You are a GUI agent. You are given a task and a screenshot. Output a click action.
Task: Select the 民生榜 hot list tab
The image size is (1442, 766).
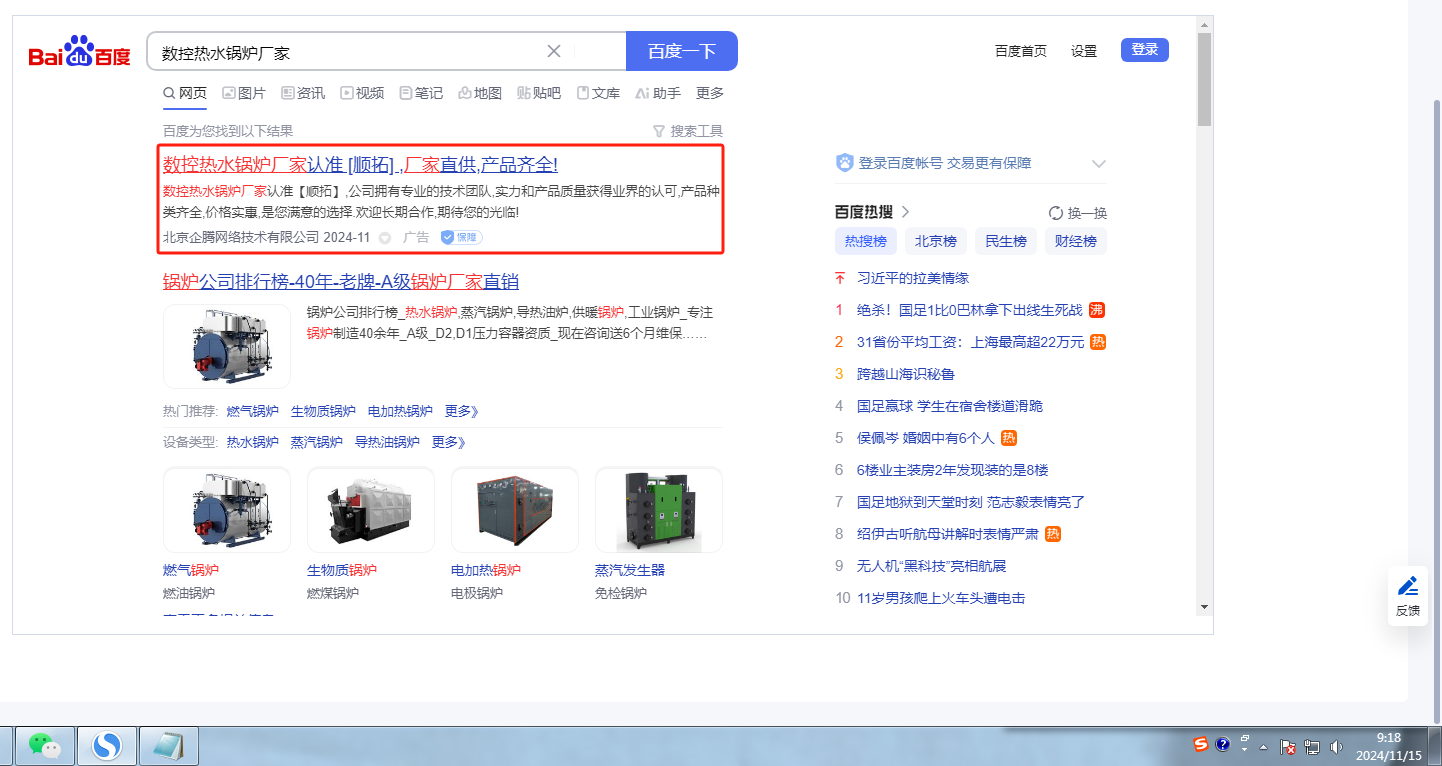[x=1006, y=241]
